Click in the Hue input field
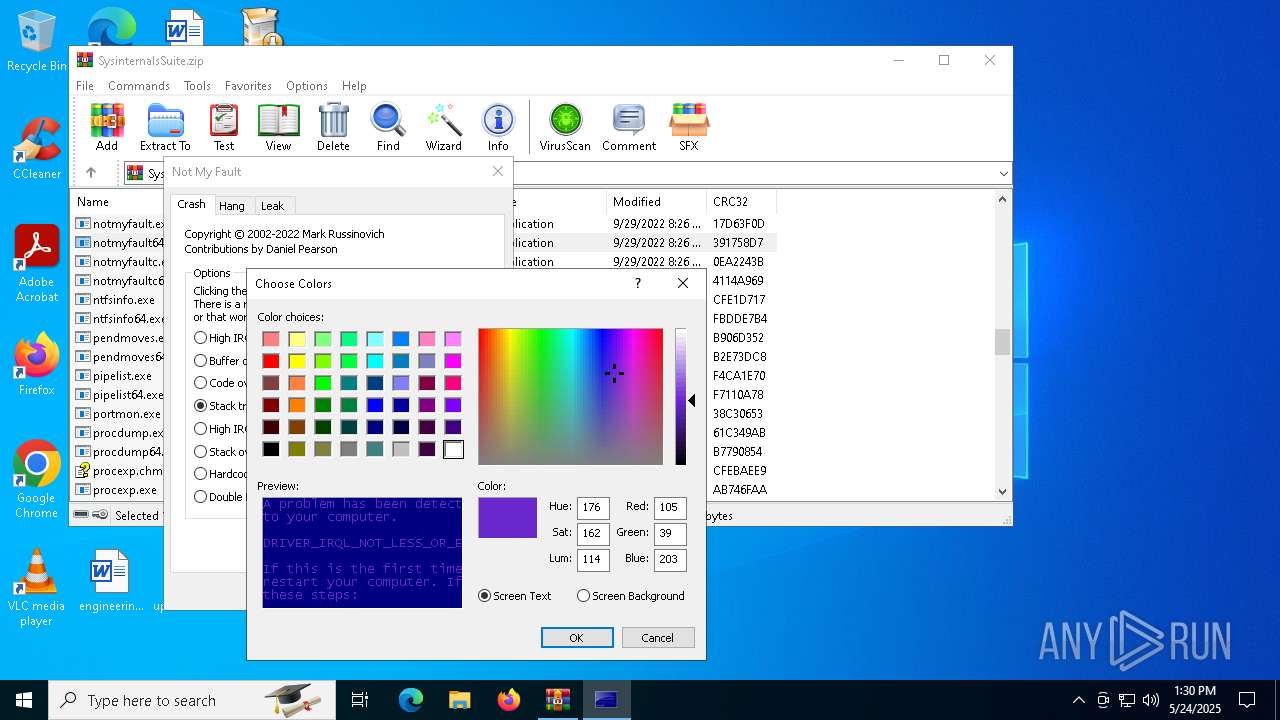Screen dimensions: 1280x720 (593, 508)
